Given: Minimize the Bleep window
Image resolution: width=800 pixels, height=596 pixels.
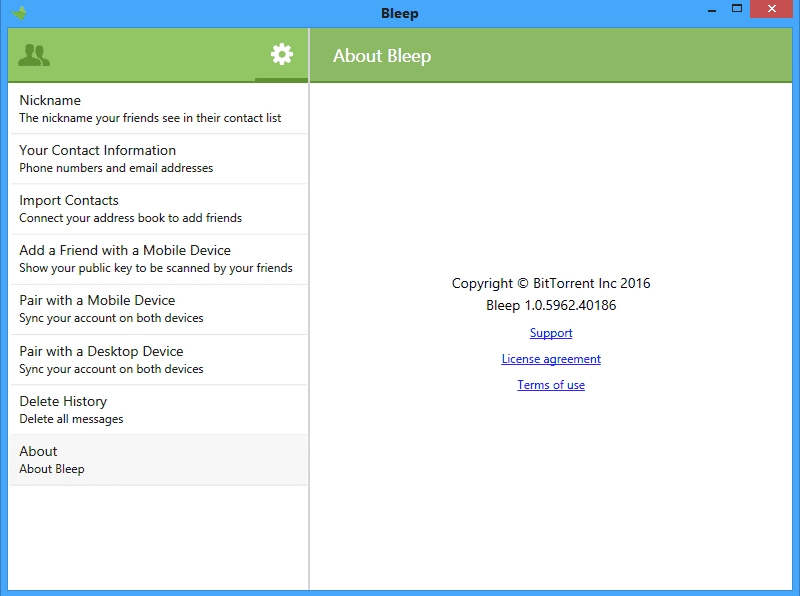Looking at the screenshot, I should coord(712,10).
